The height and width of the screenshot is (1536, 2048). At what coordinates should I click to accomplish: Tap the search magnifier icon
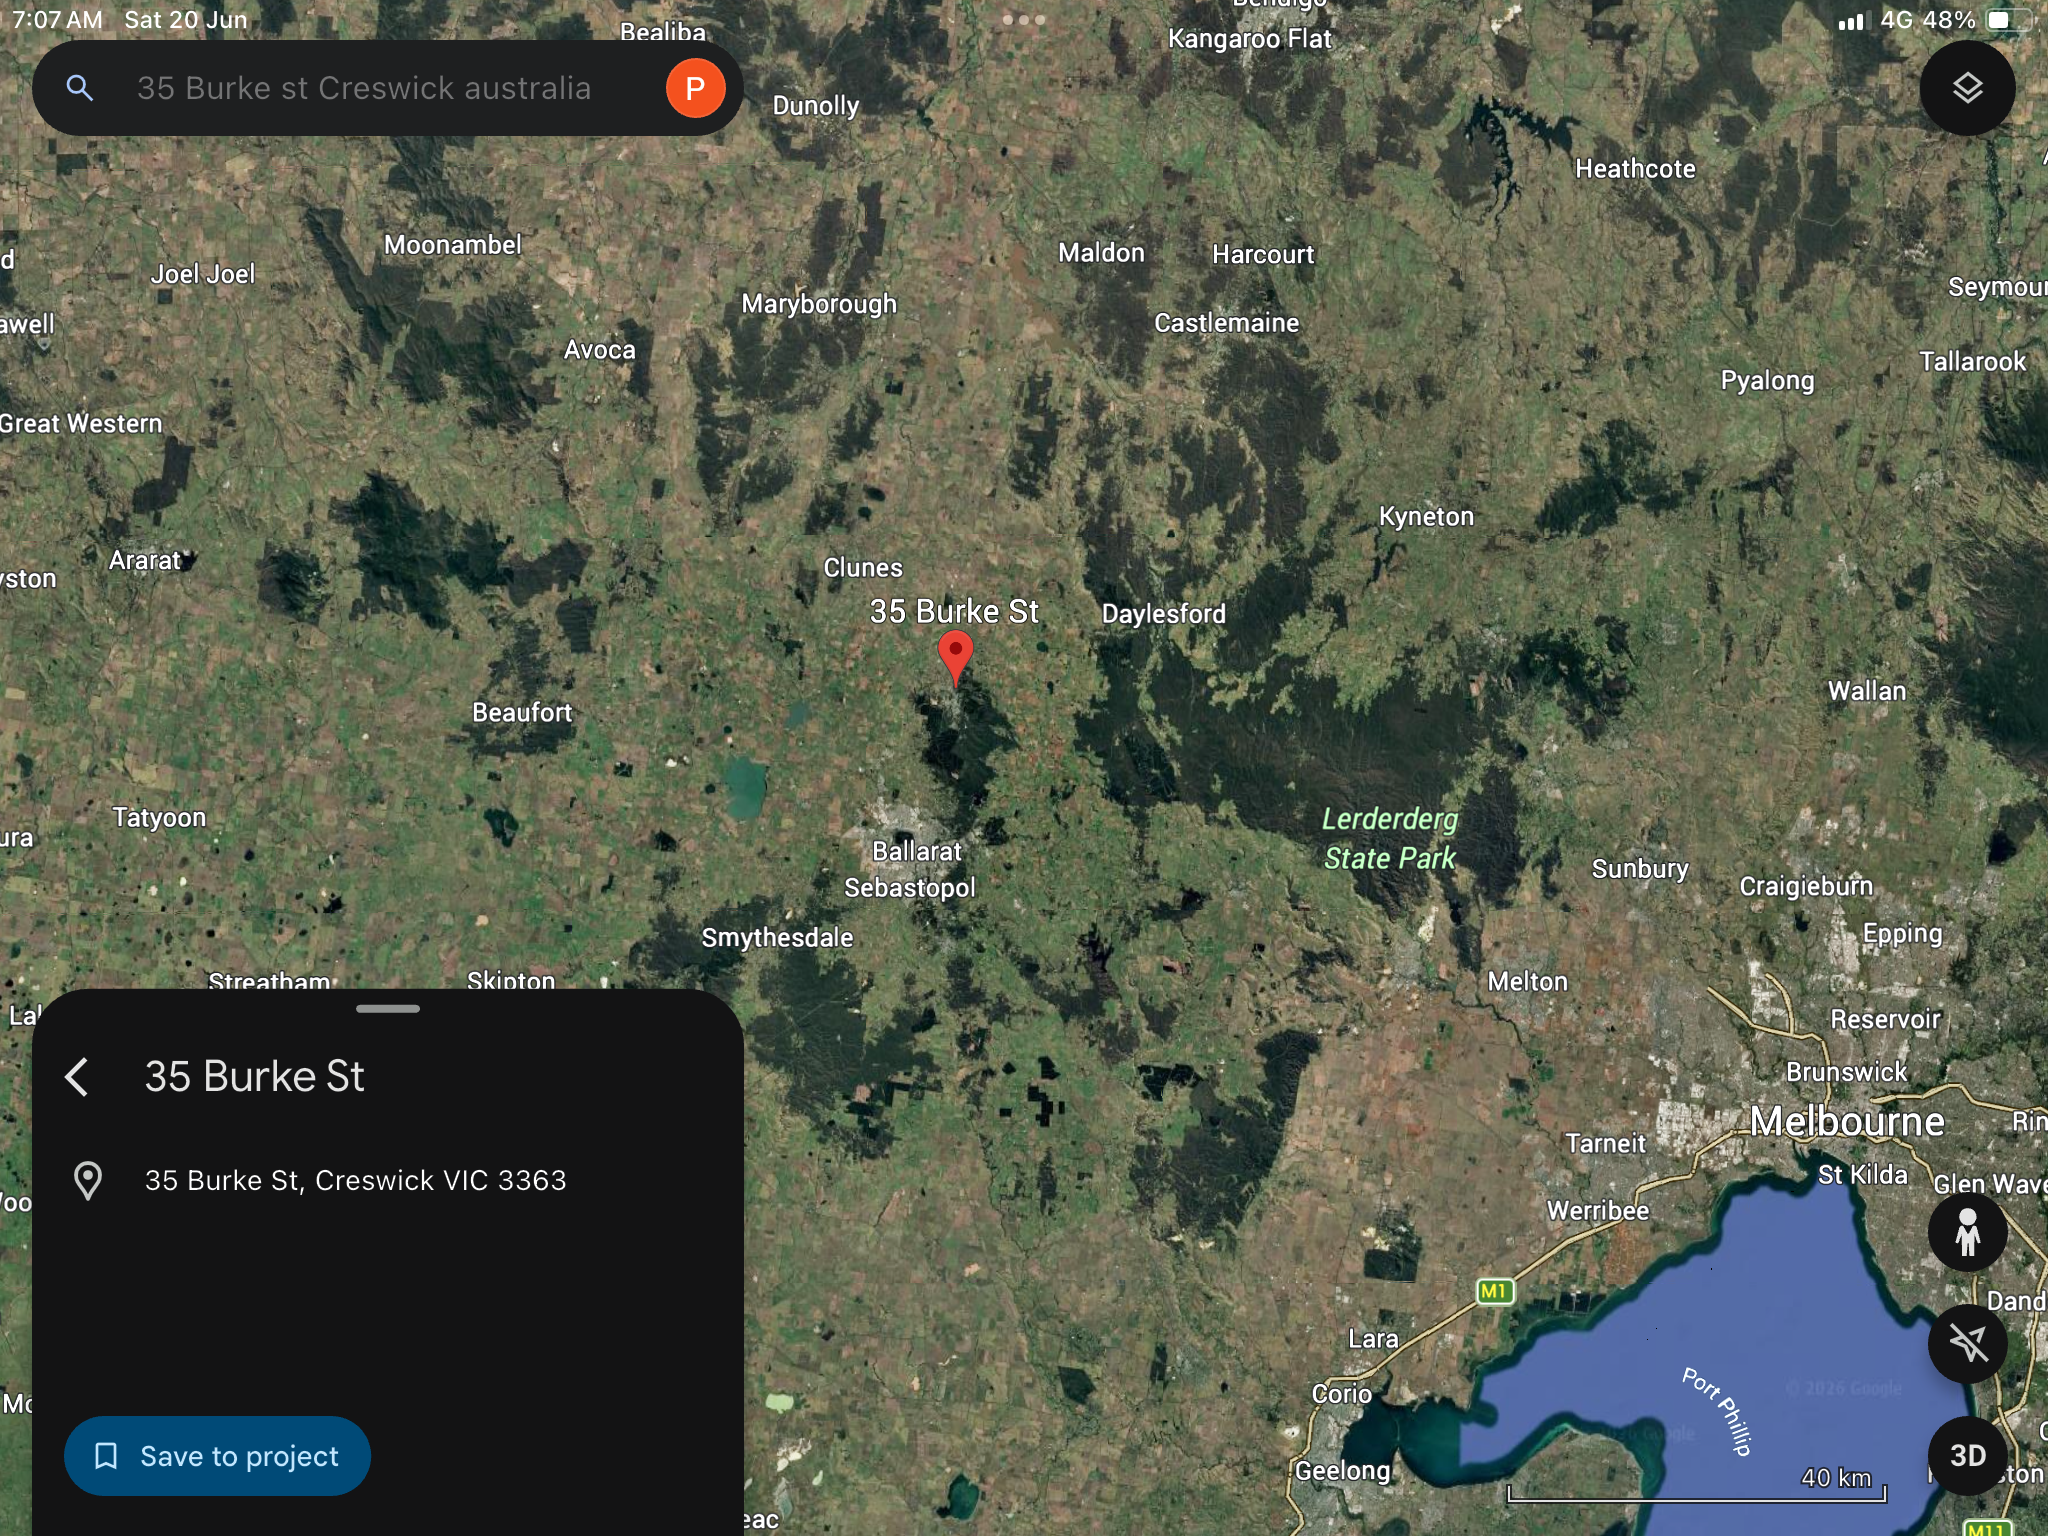[x=80, y=88]
